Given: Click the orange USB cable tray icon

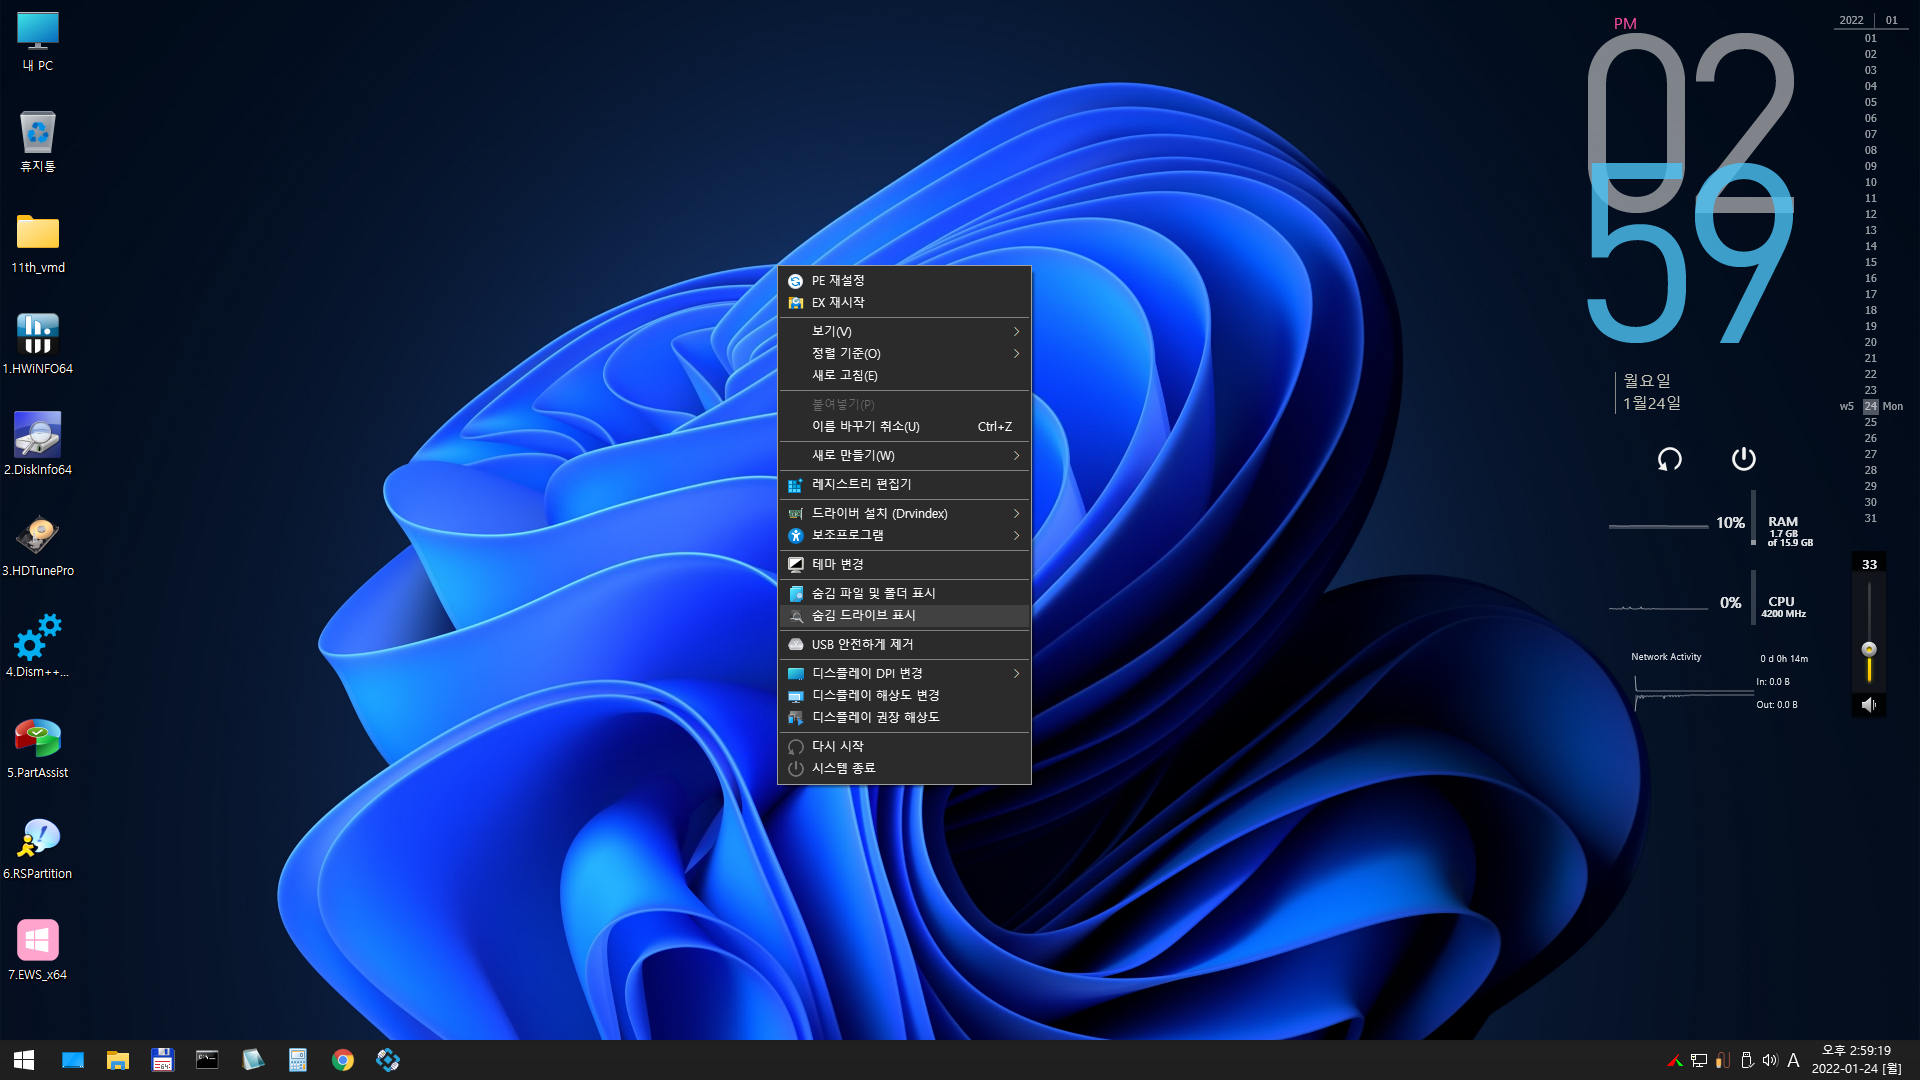Looking at the screenshot, I should tap(1723, 1061).
